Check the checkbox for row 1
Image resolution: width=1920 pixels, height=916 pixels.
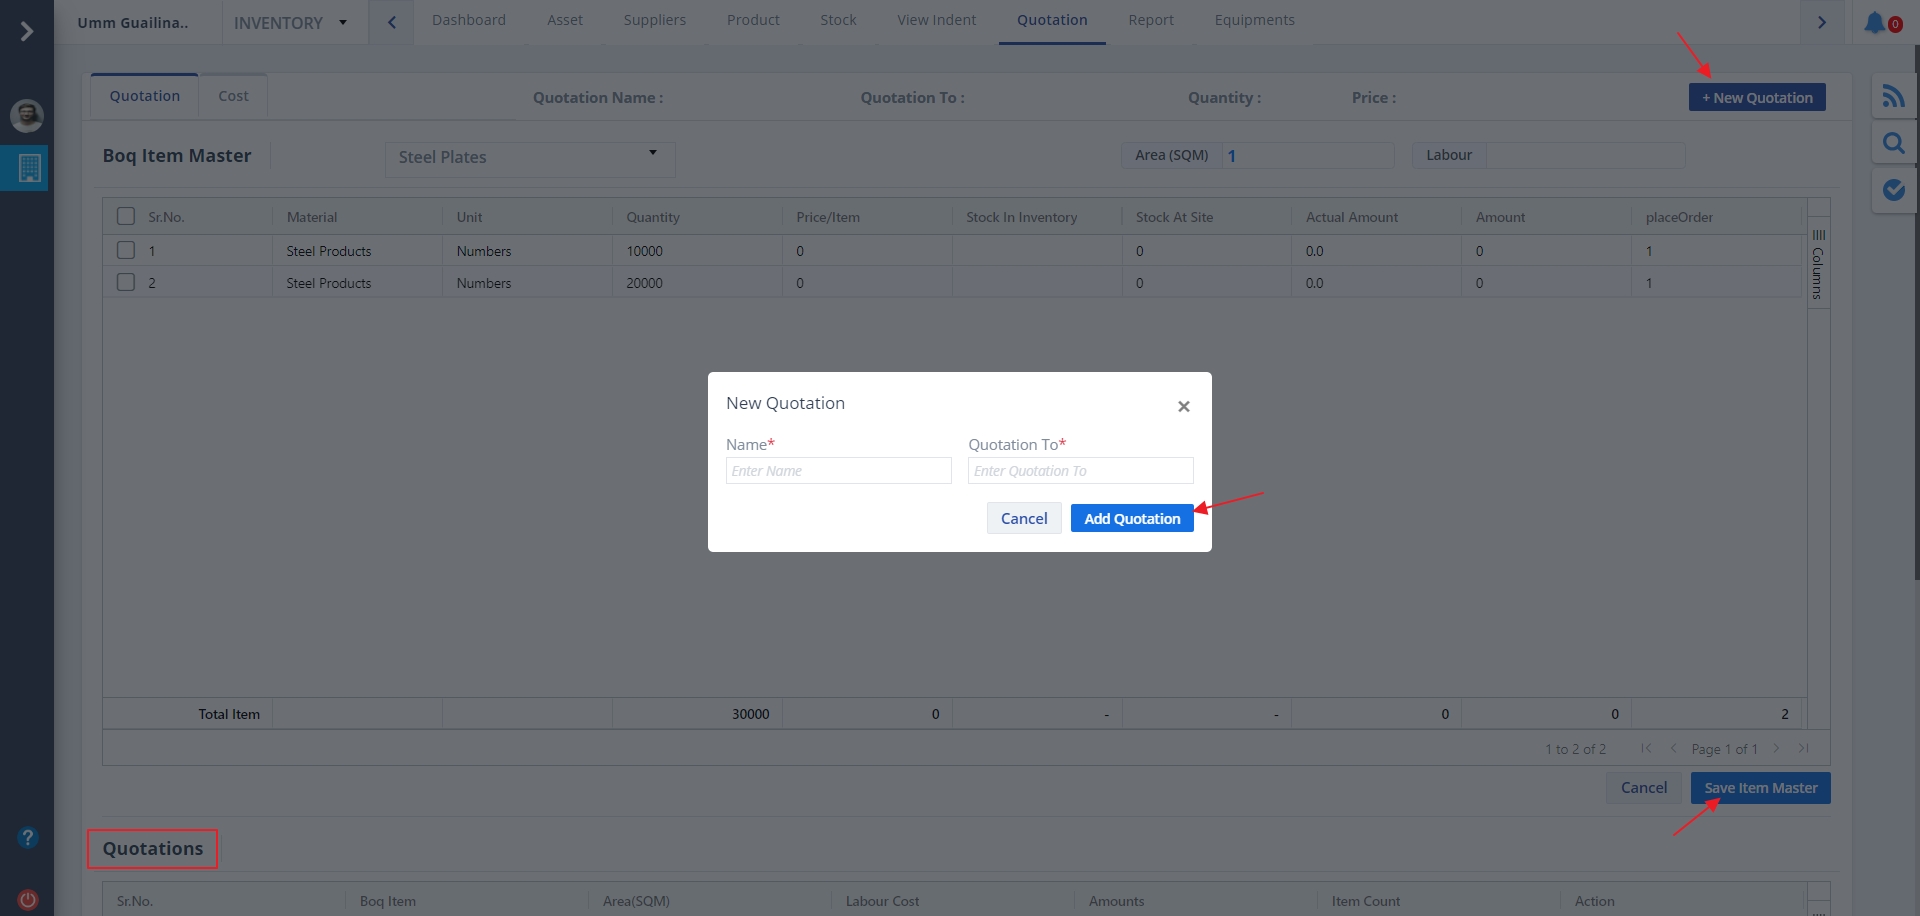tap(126, 250)
